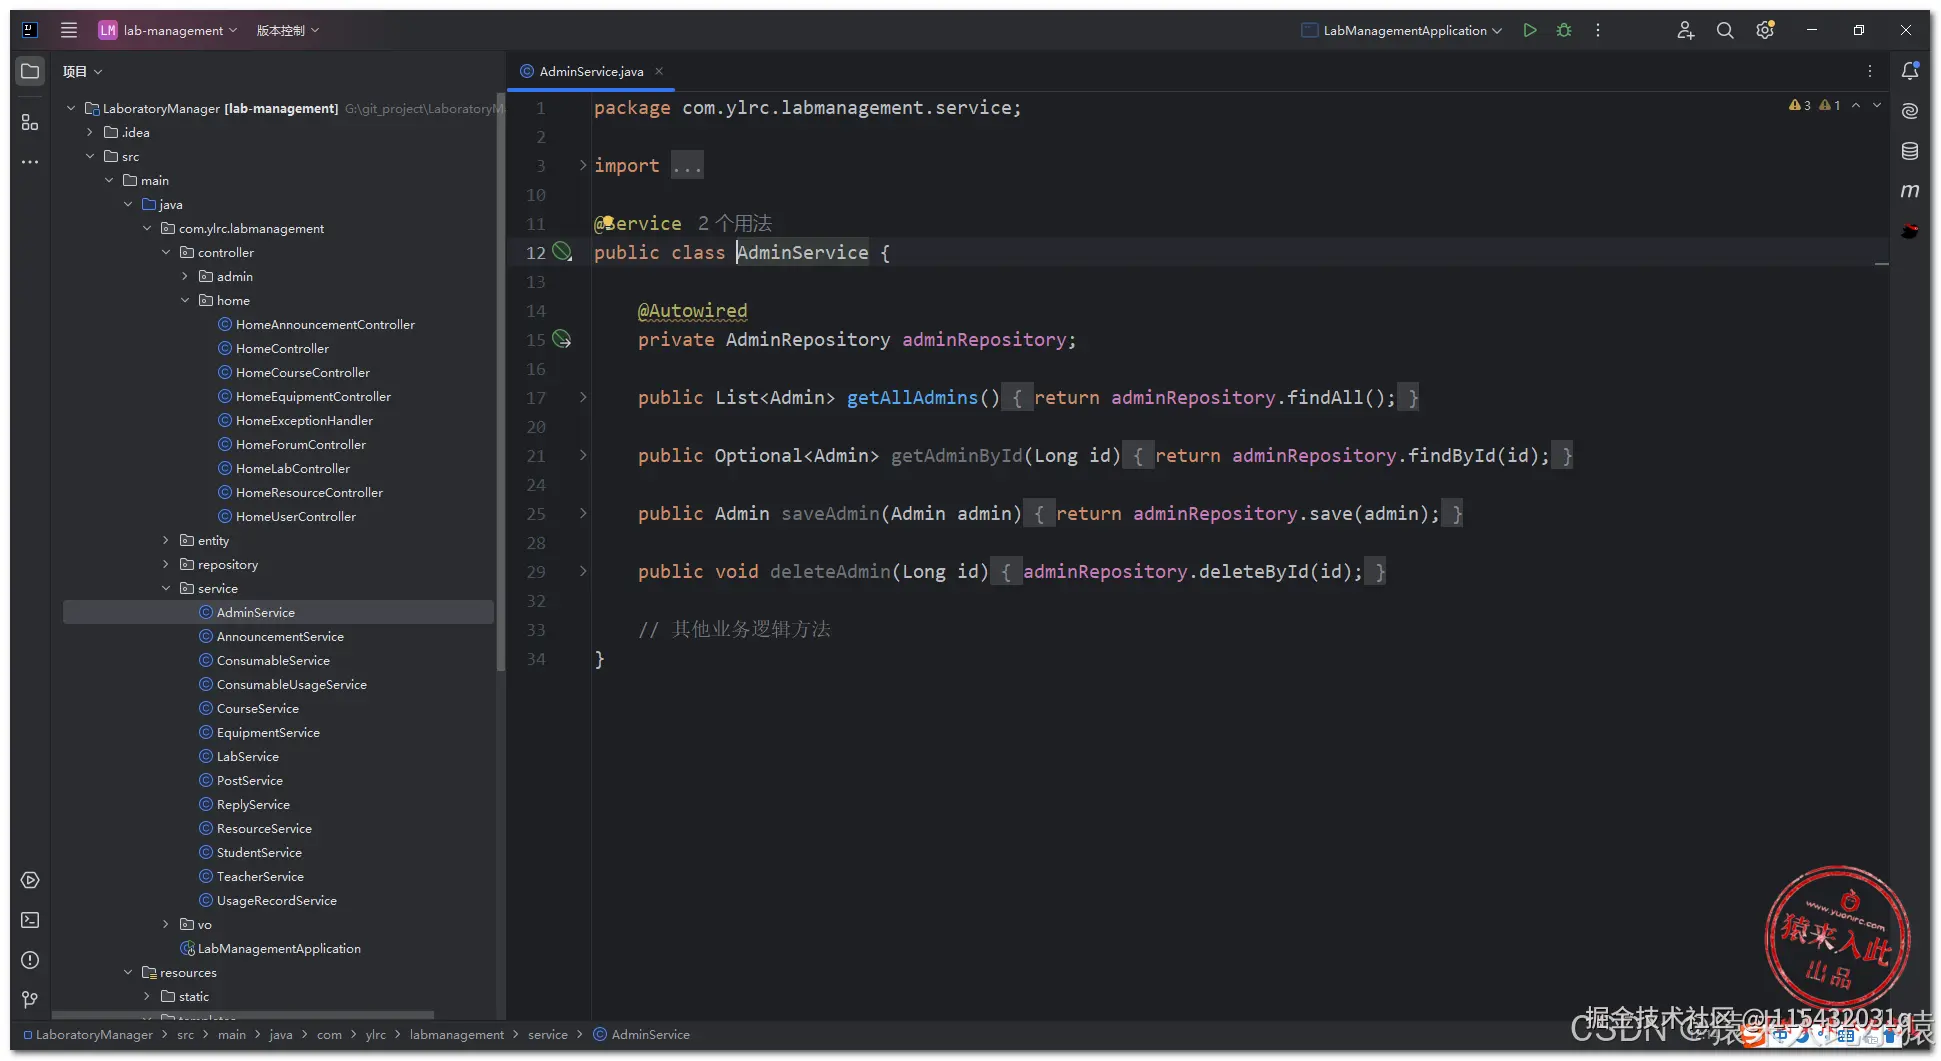Open the 项目 view dropdown
Image resolution: width=1941 pixels, height=1061 pixels.
(82, 71)
